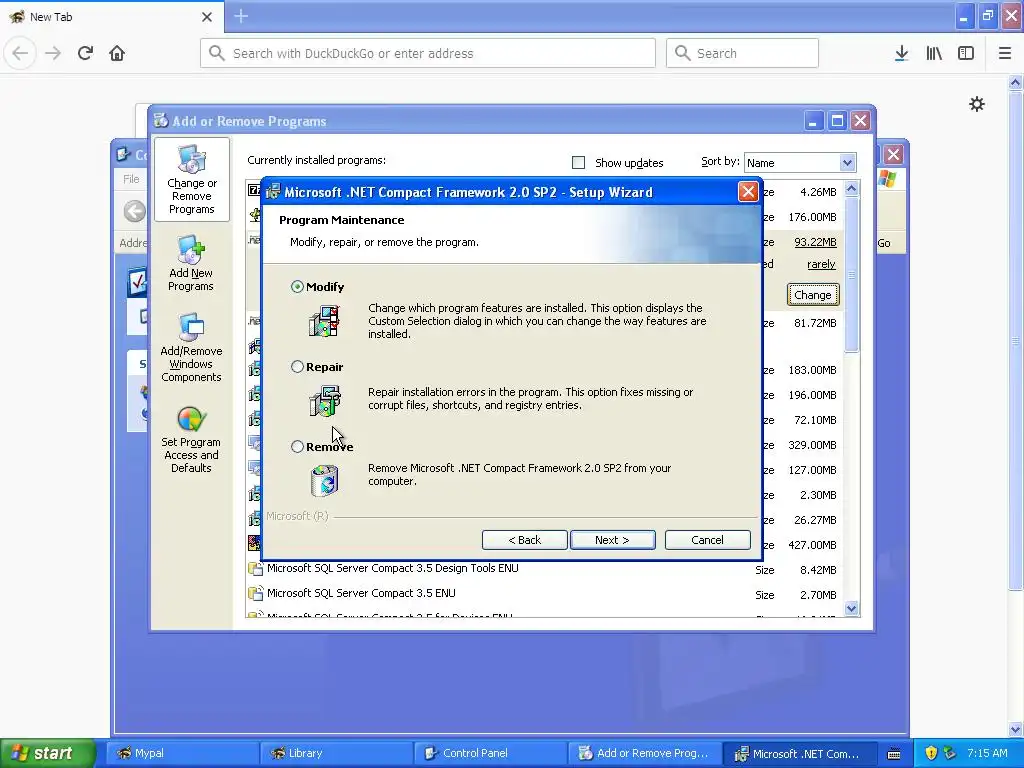Toggle the browser sidebar
Screen dimensions: 1024x768
coord(966,53)
